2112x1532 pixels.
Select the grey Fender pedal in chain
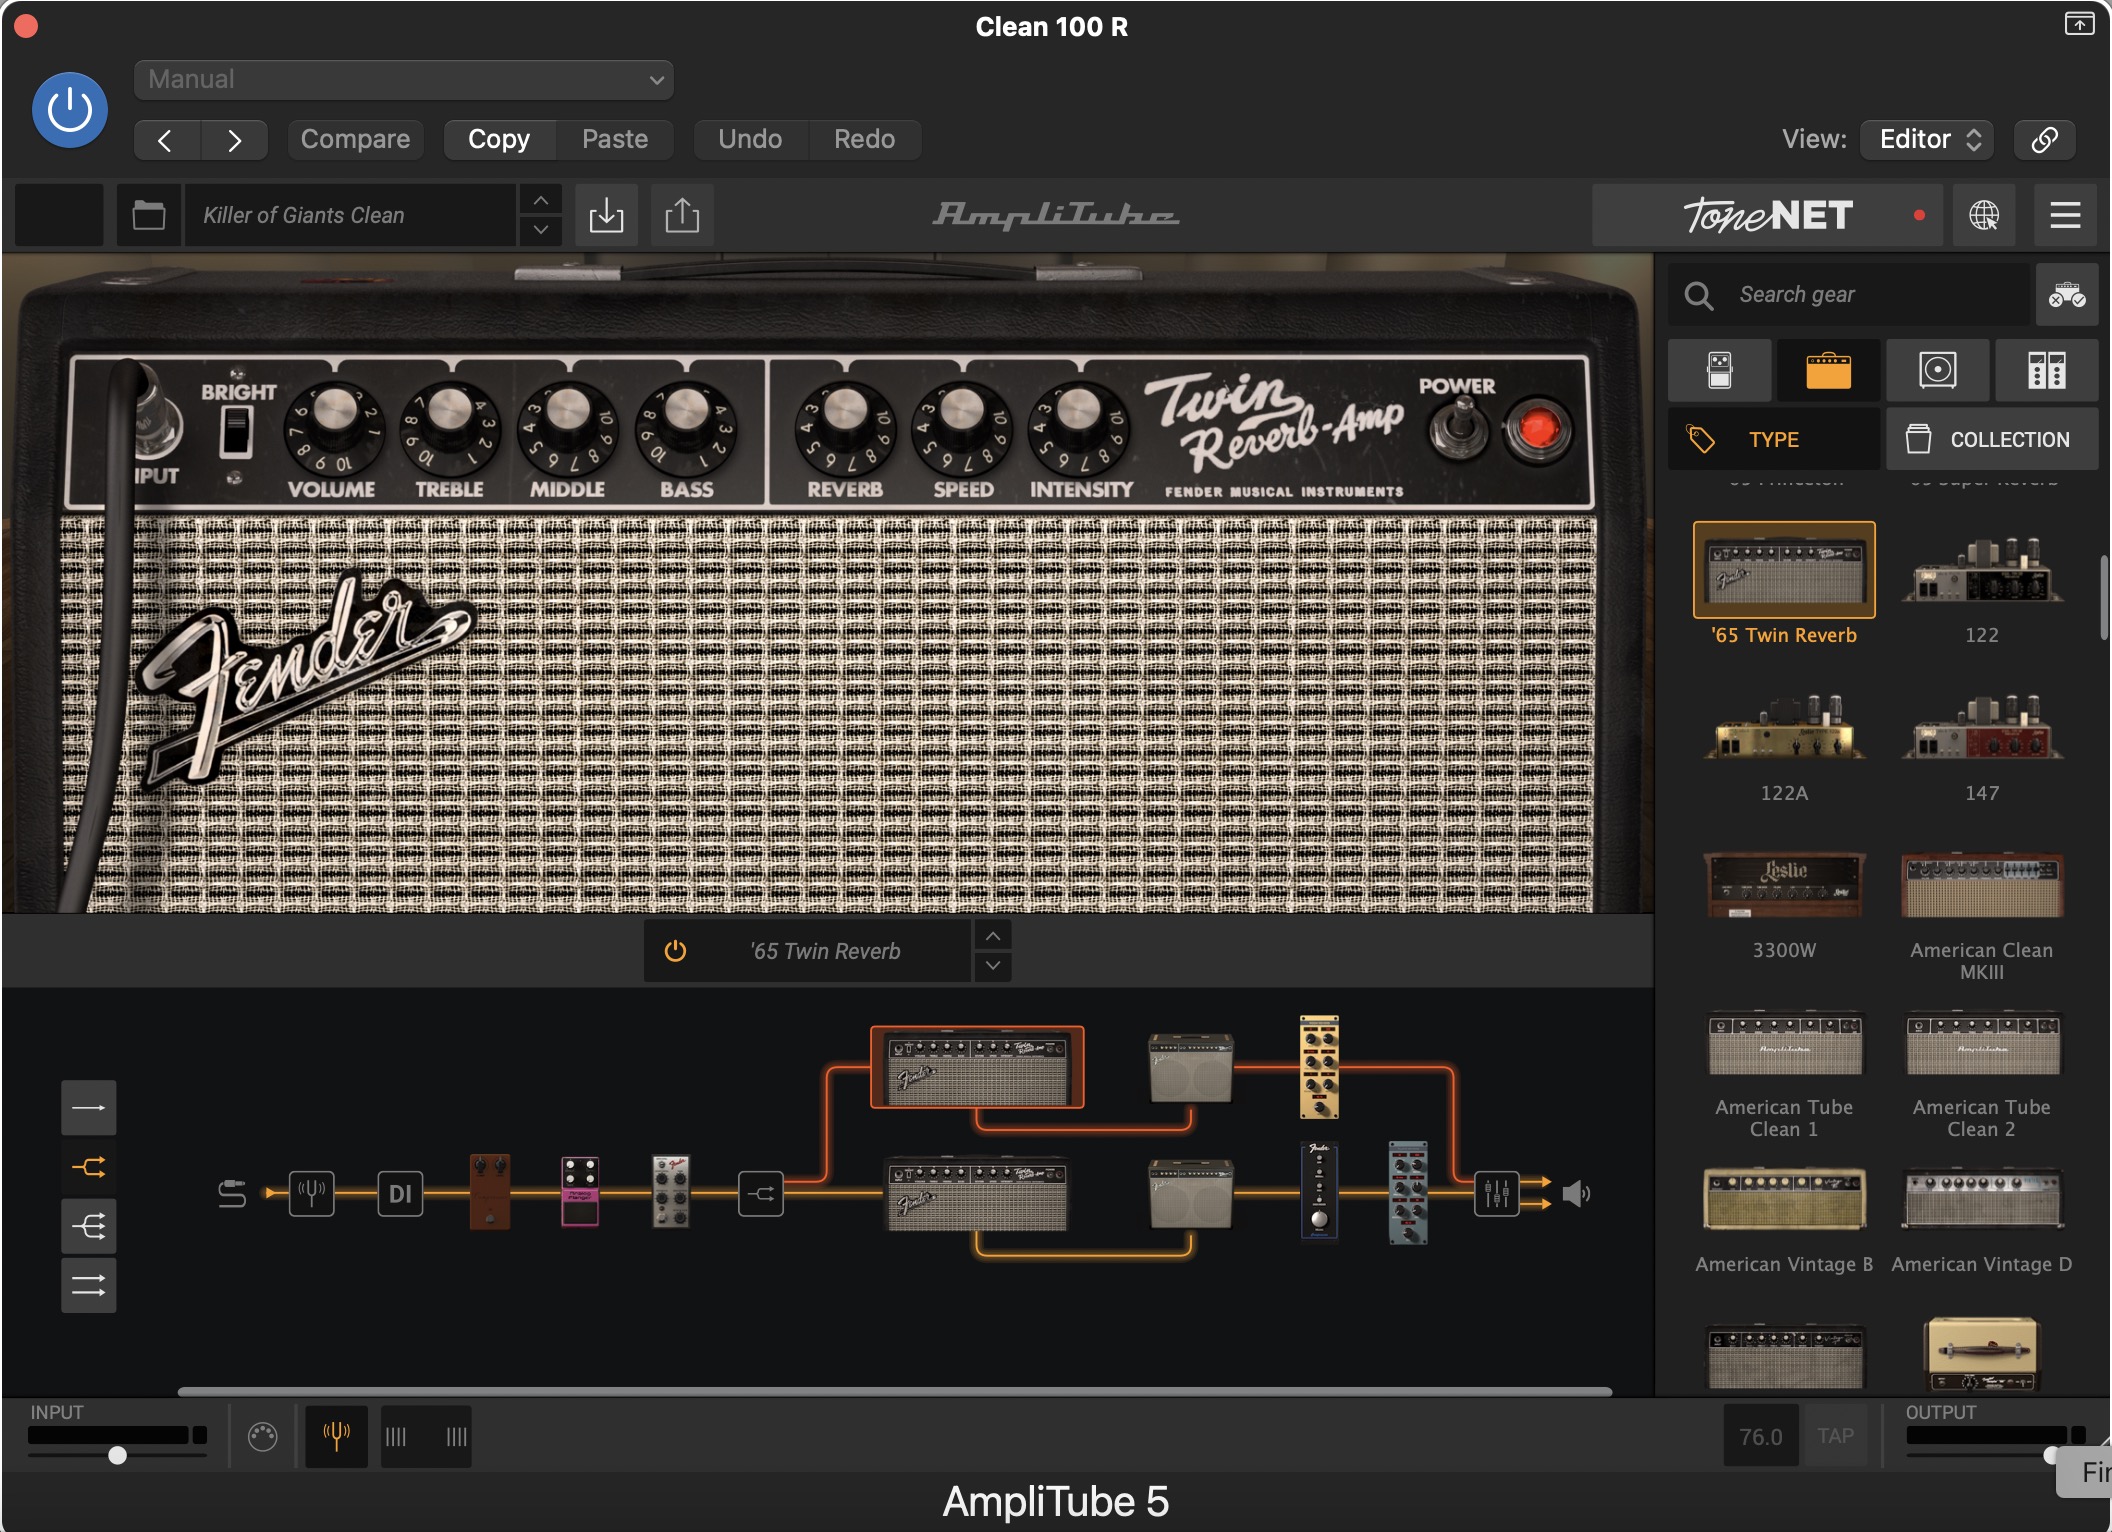pyautogui.click(x=671, y=1191)
